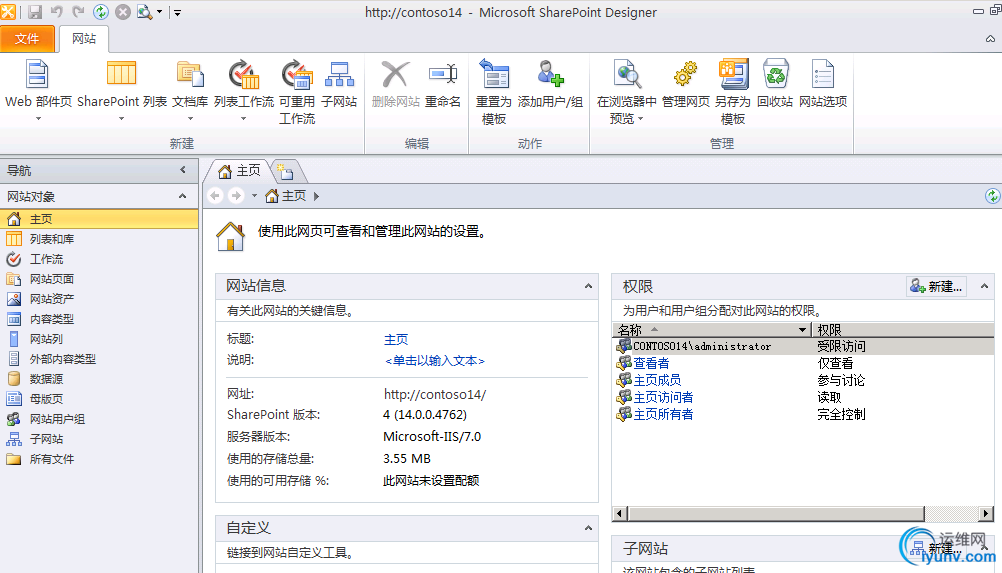Click <单击以输入文本> description link
Screen dimensions: 1002x573
(x=435, y=361)
